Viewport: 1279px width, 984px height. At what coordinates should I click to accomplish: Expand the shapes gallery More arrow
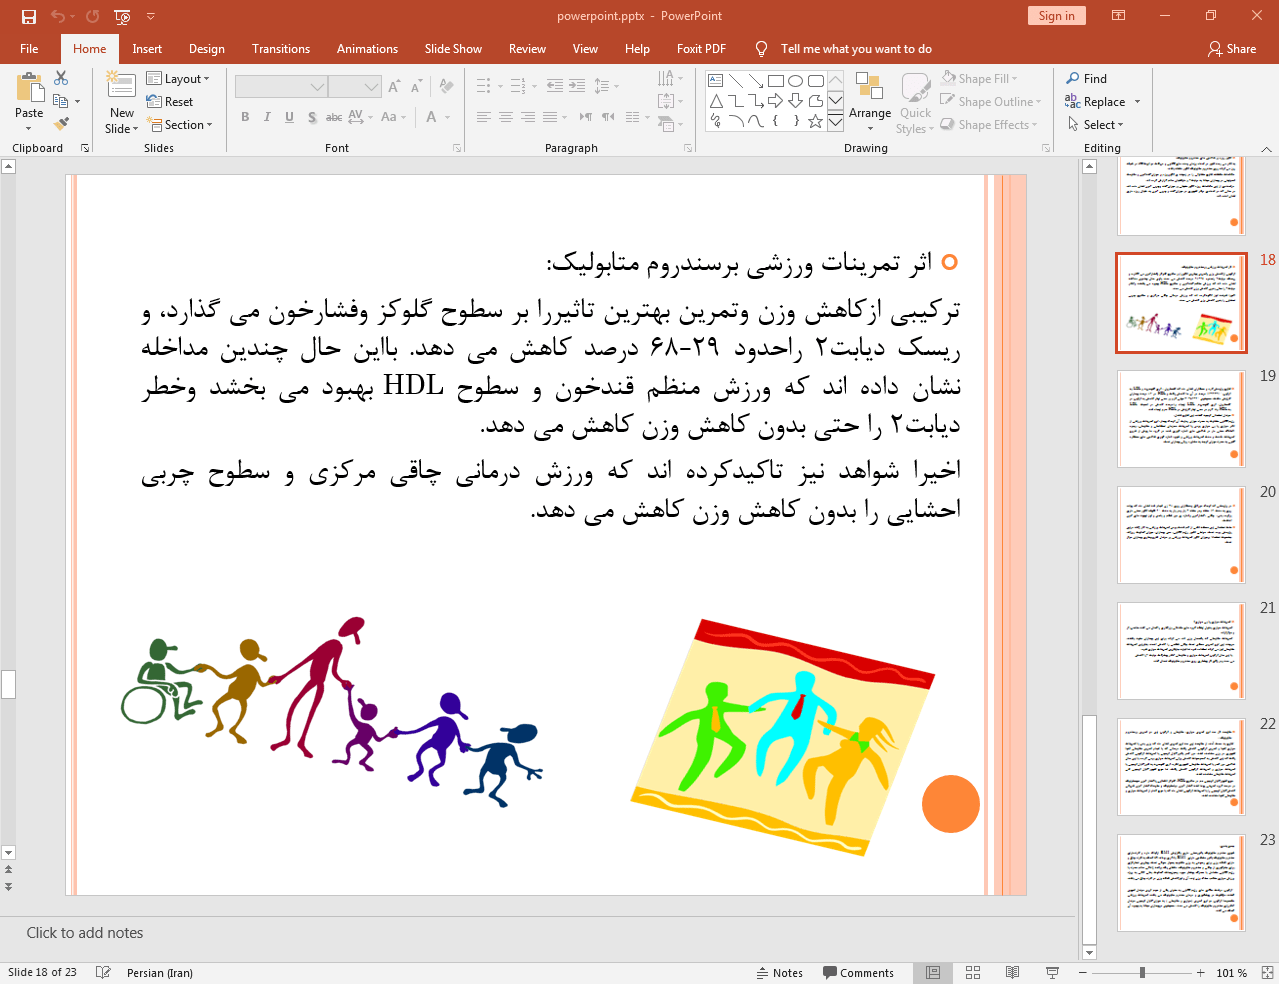click(835, 121)
